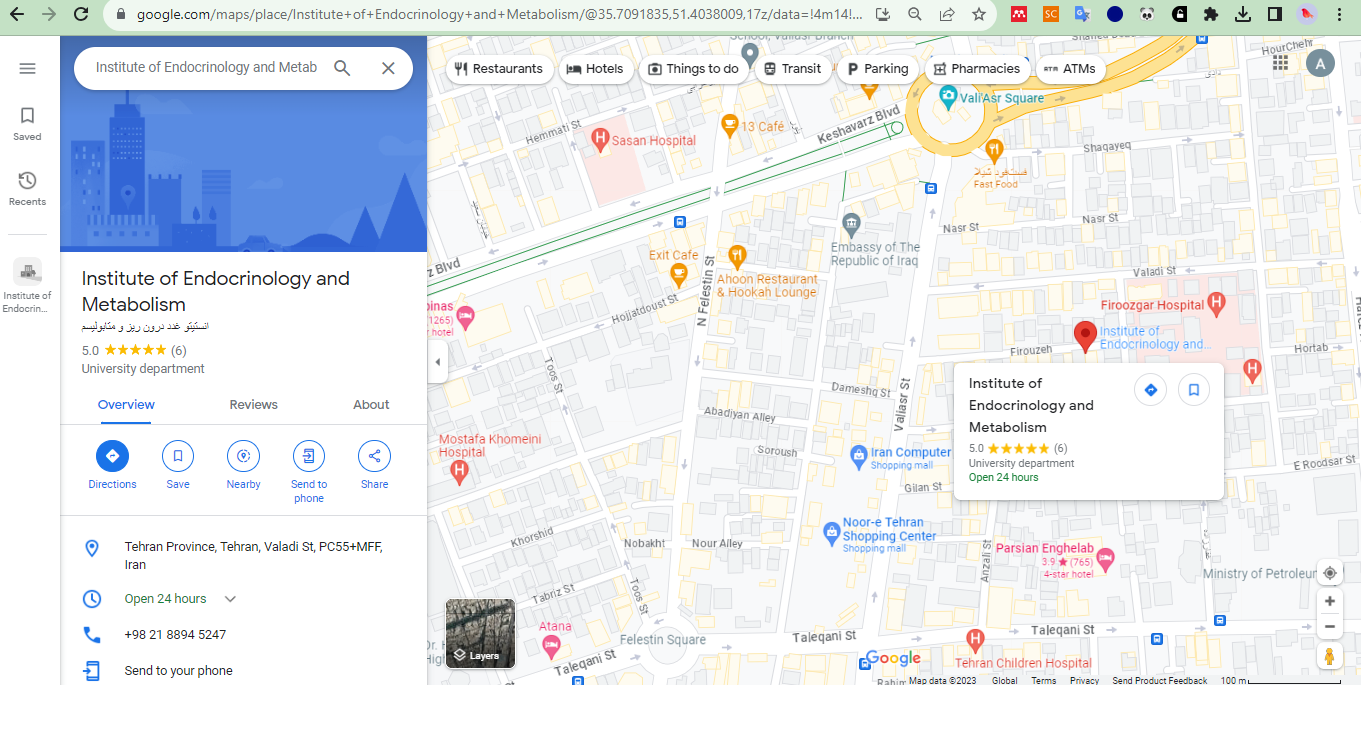Zoom in the map with plus button
This screenshot has width=1368, height=730.
1330,601
